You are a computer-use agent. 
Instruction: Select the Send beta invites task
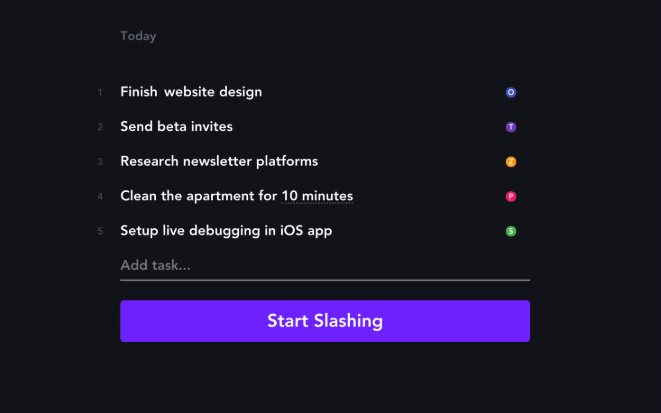(x=176, y=126)
